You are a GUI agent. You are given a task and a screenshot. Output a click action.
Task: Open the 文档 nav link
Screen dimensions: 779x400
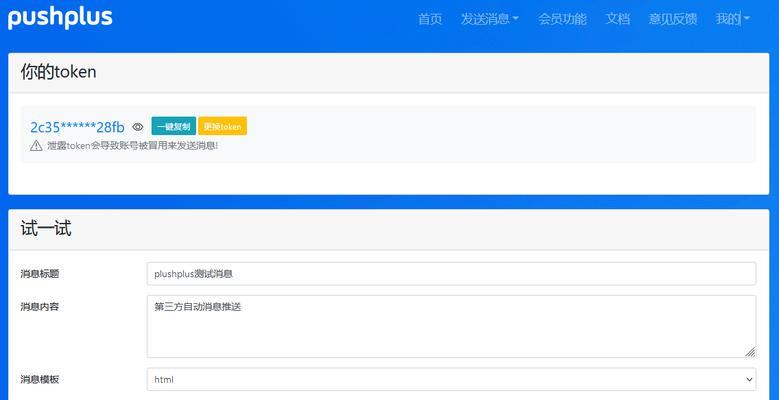[x=618, y=19]
